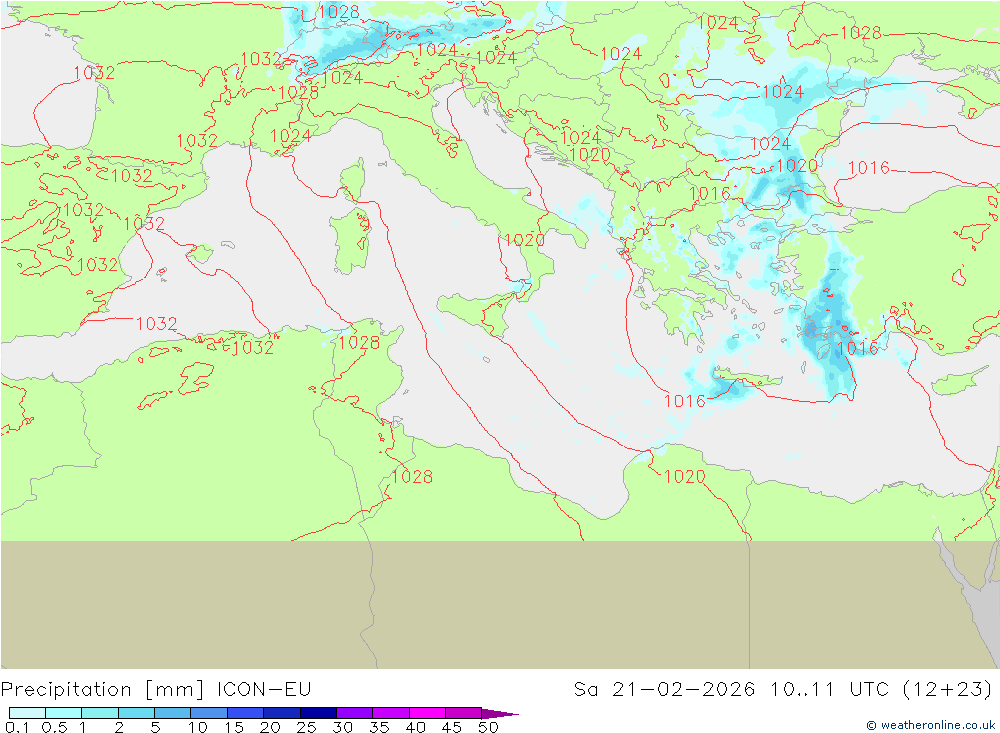Click the legend value label '45'
The image size is (1000, 733).
(452, 727)
